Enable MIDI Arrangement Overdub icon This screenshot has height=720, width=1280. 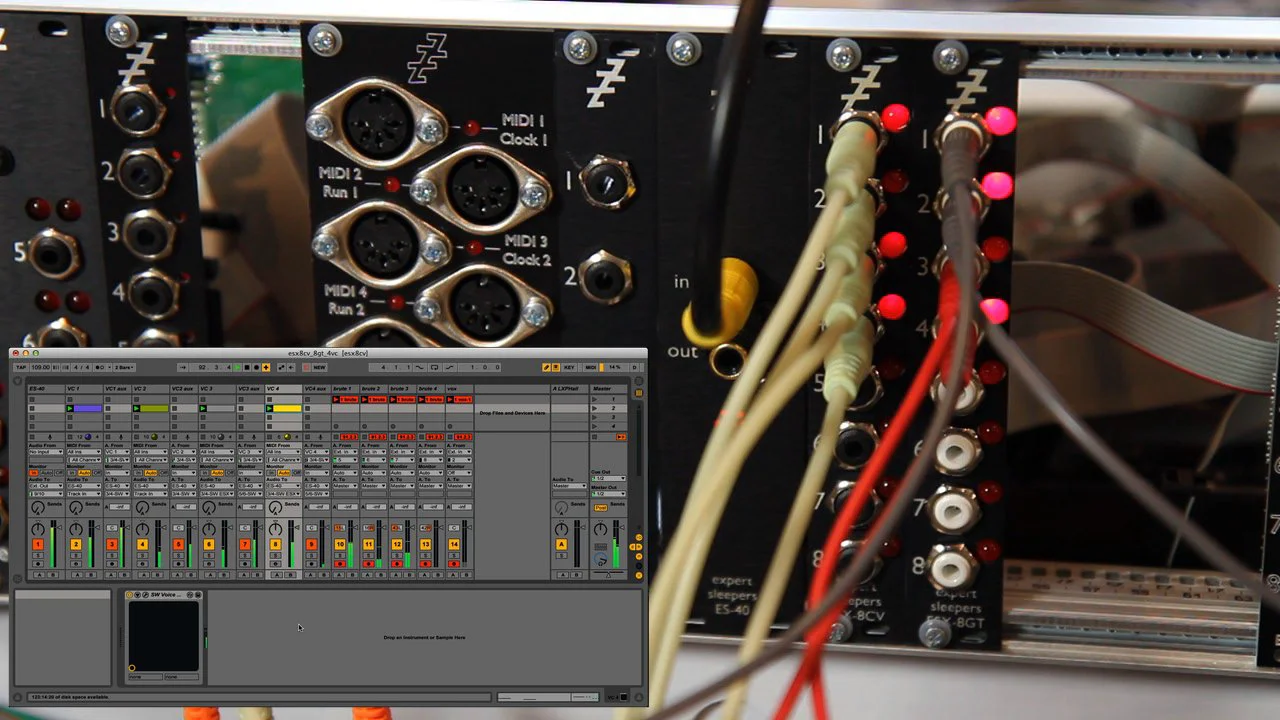(266, 367)
